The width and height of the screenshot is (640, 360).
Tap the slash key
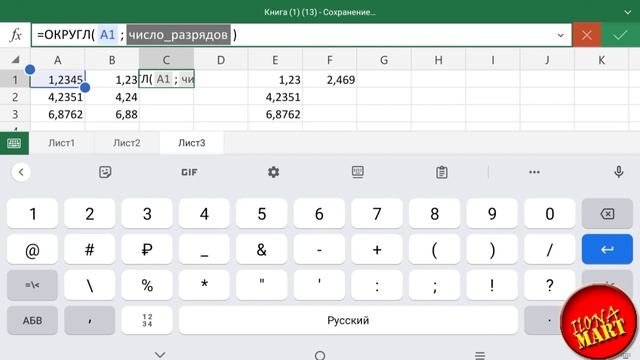coord(550,249)
